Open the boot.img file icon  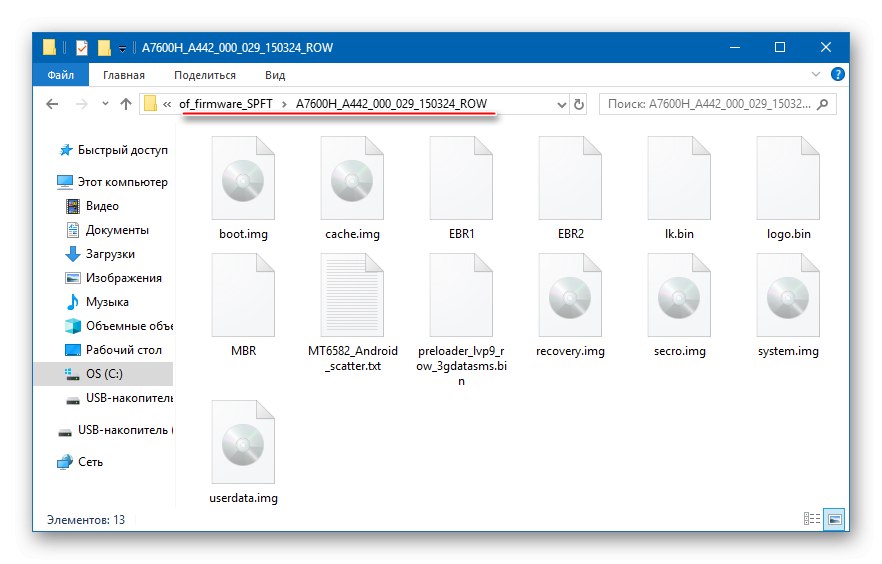coord(243,178)
